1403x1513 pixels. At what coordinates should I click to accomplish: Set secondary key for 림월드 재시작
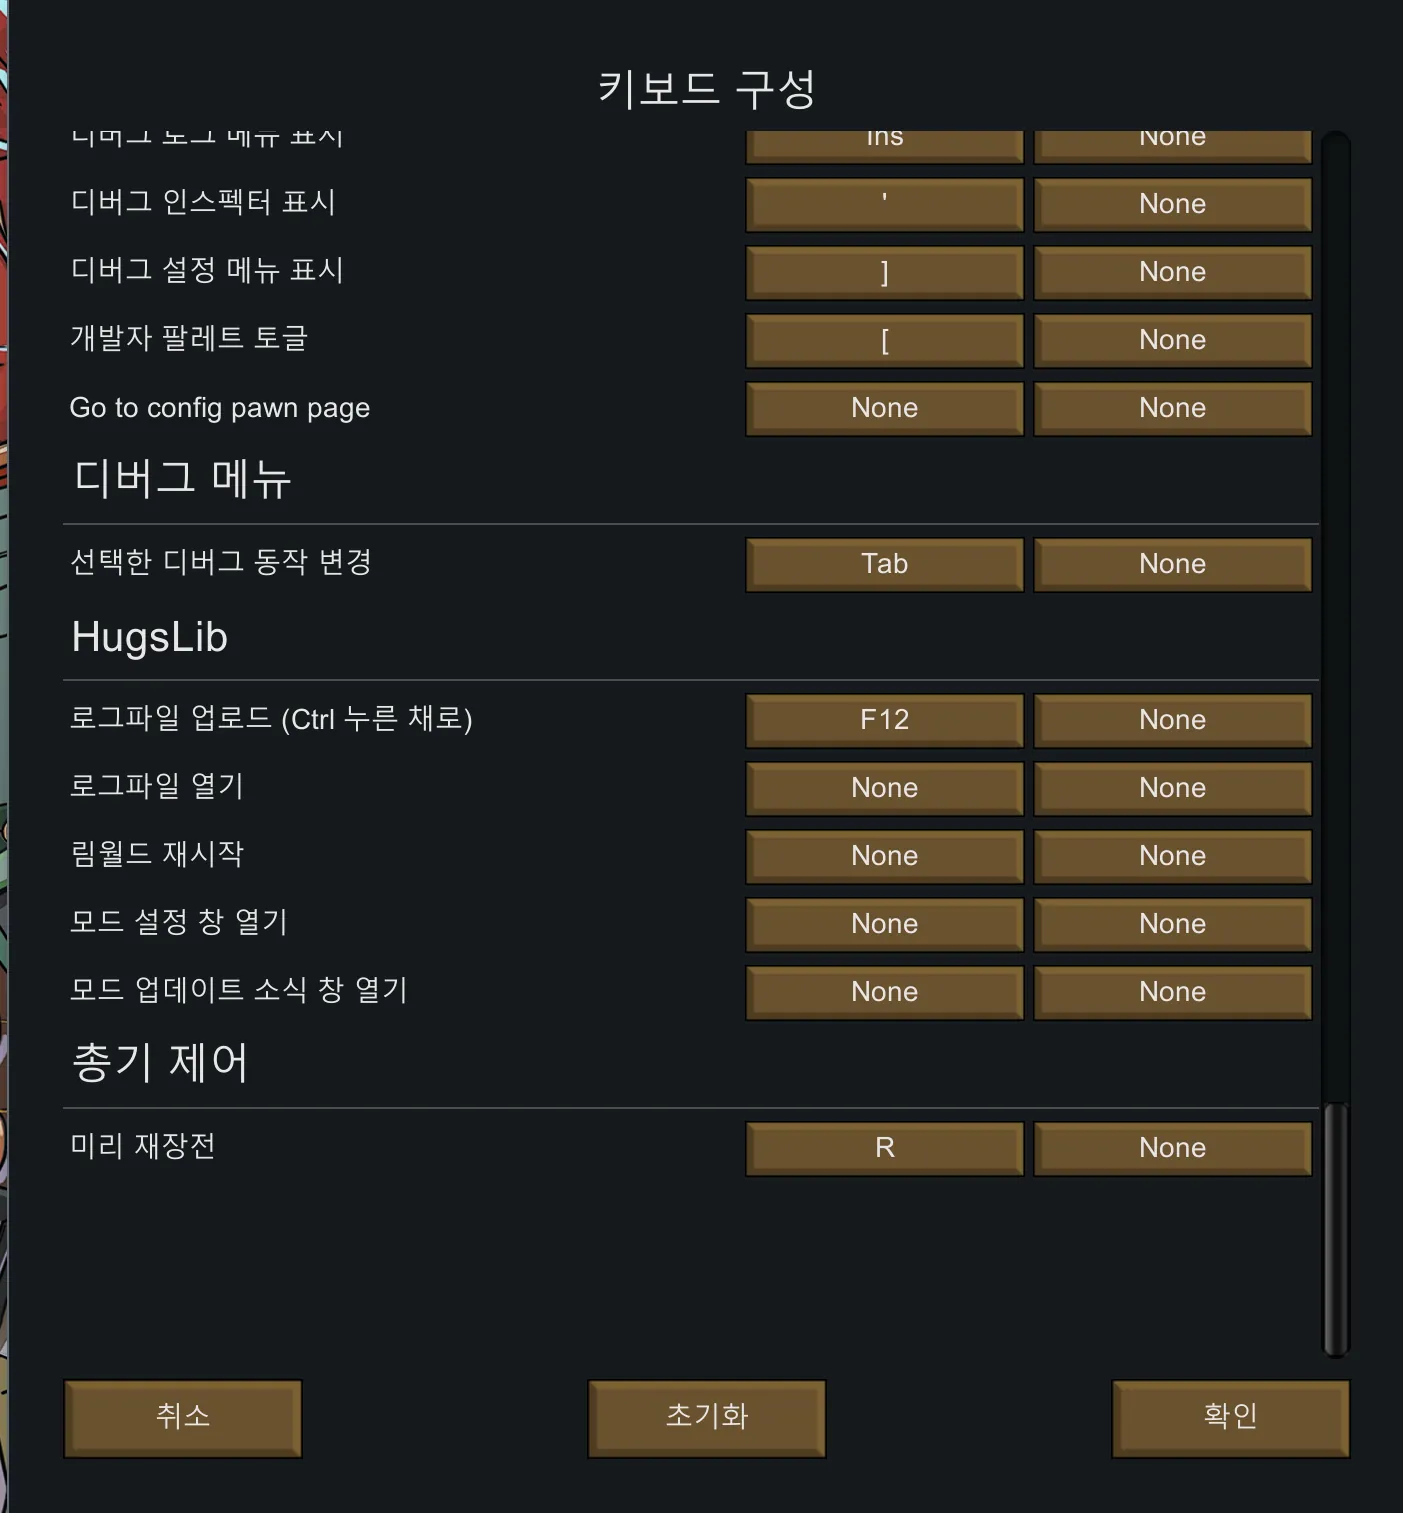coord(1172,856)
